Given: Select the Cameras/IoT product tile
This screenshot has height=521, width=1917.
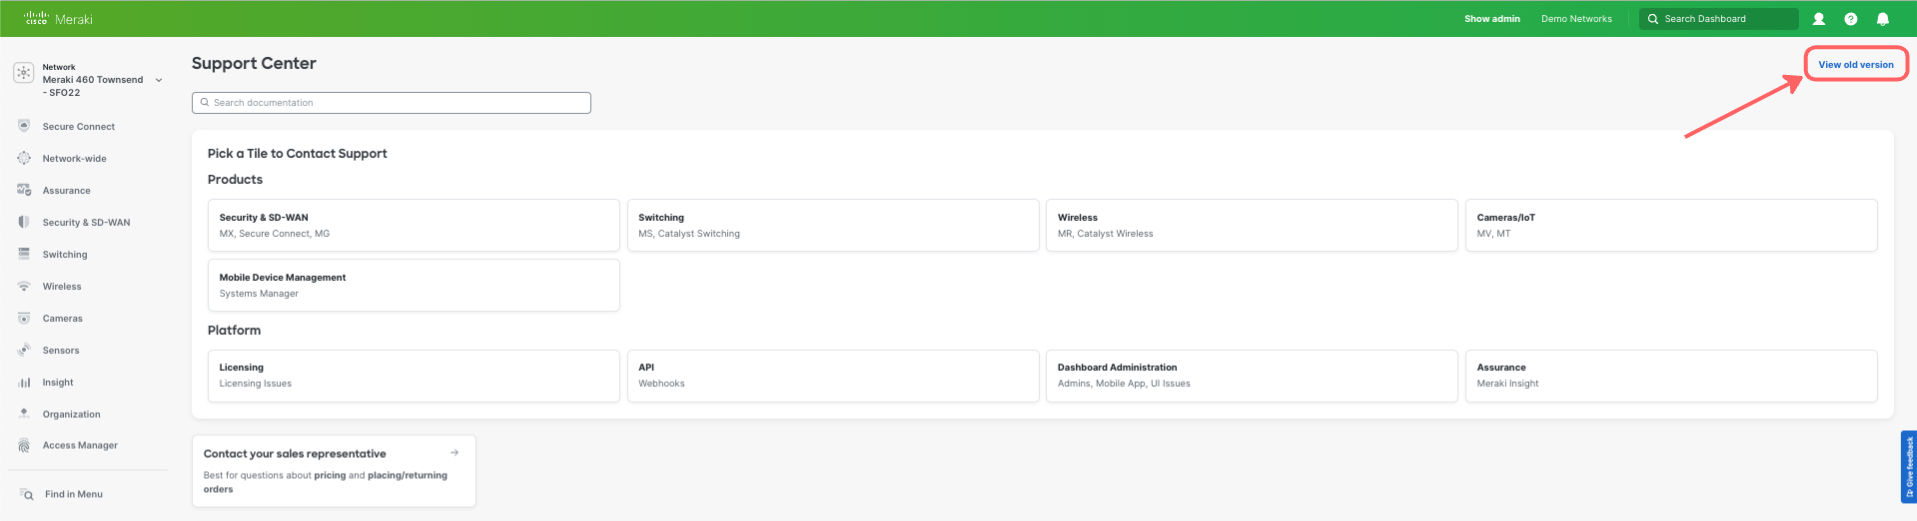Looking at the screenshot, I should [x=1671, y=225].
